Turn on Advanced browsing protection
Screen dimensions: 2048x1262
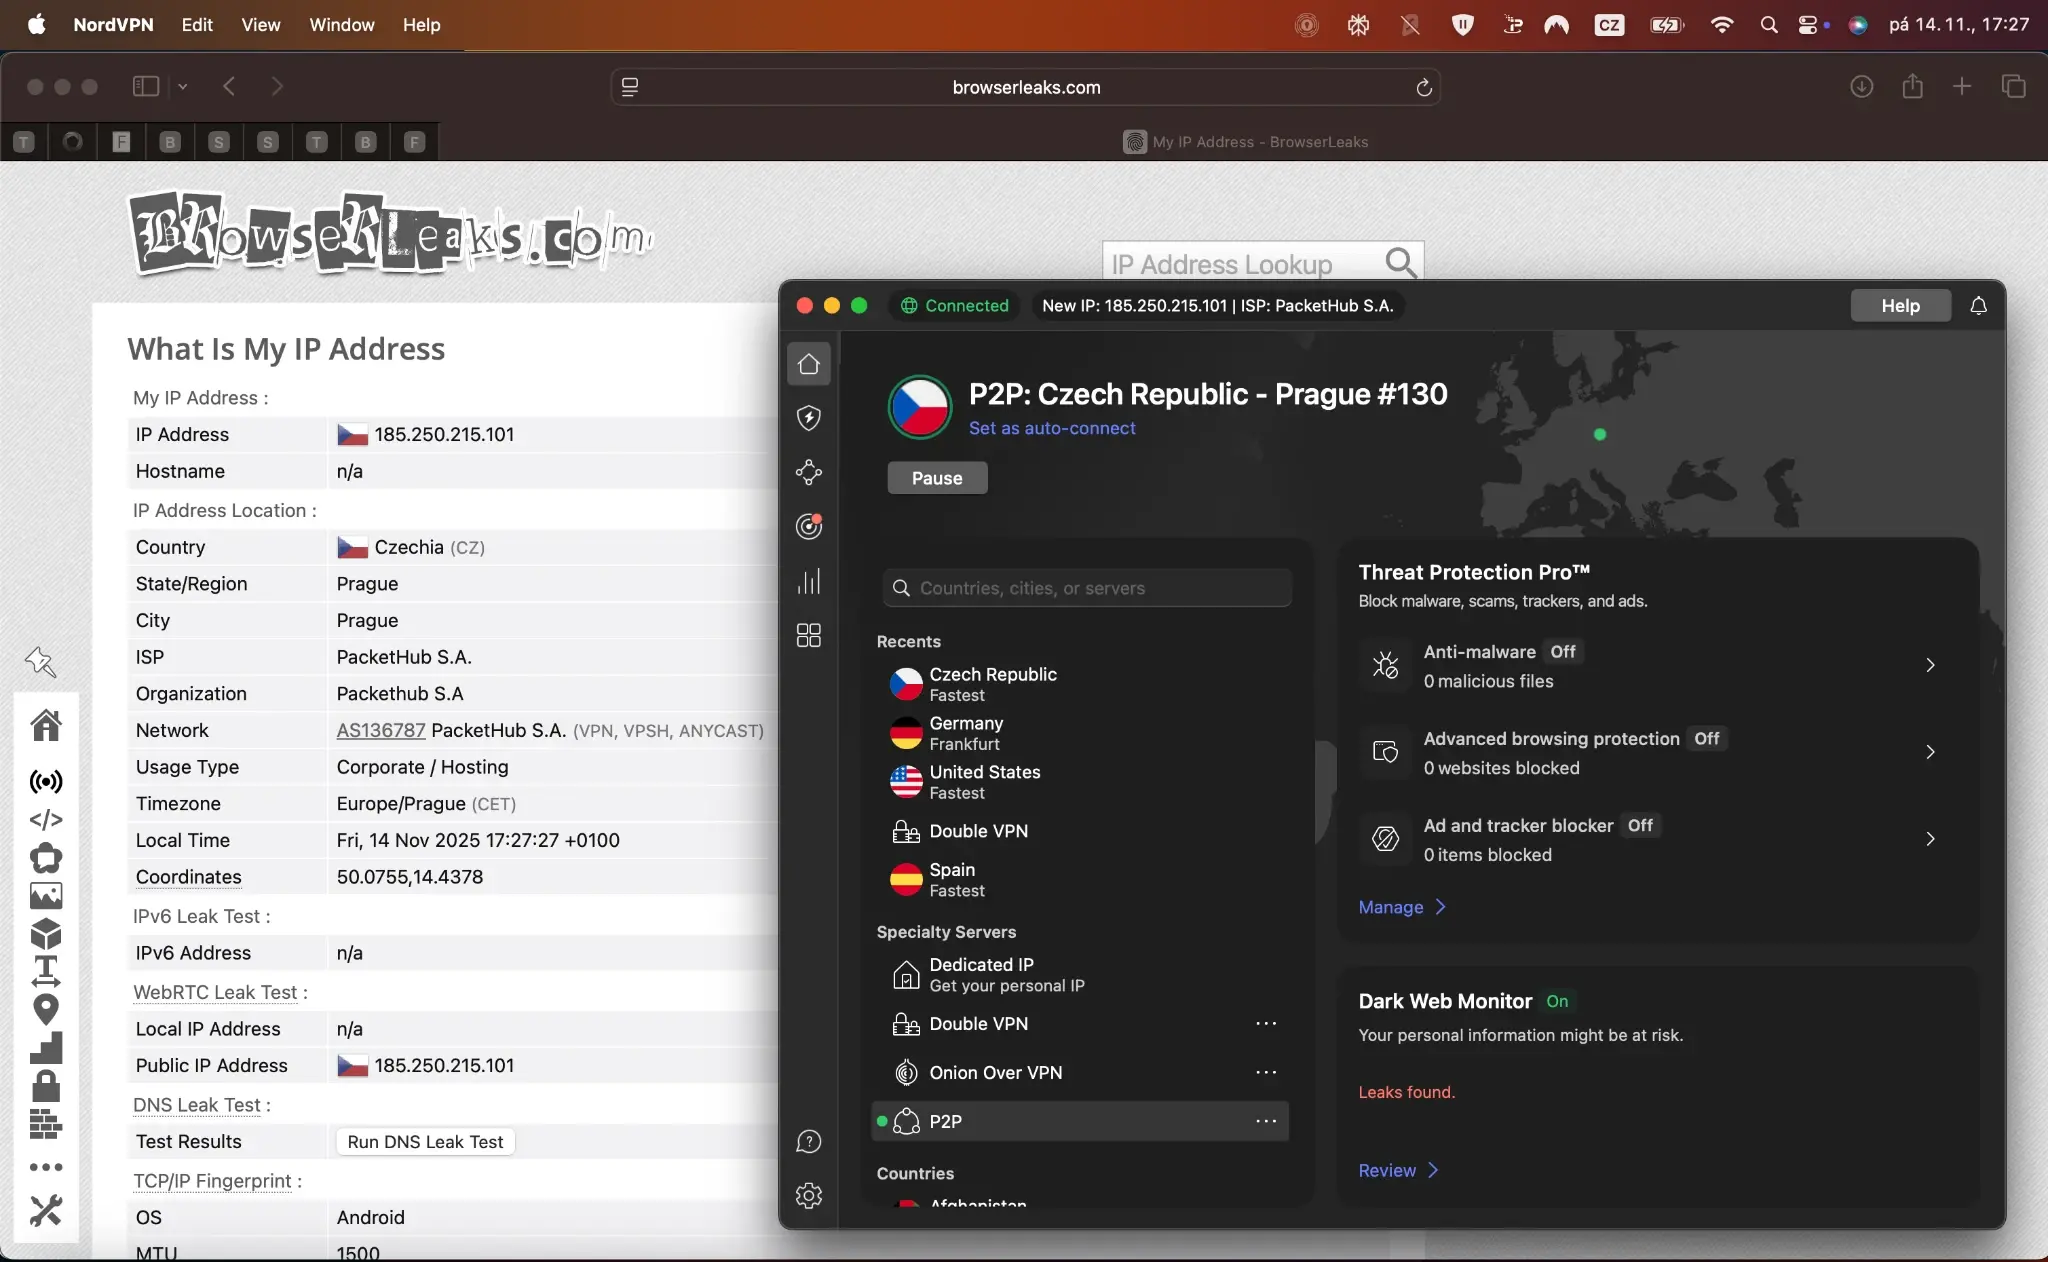coord(1708,739)
